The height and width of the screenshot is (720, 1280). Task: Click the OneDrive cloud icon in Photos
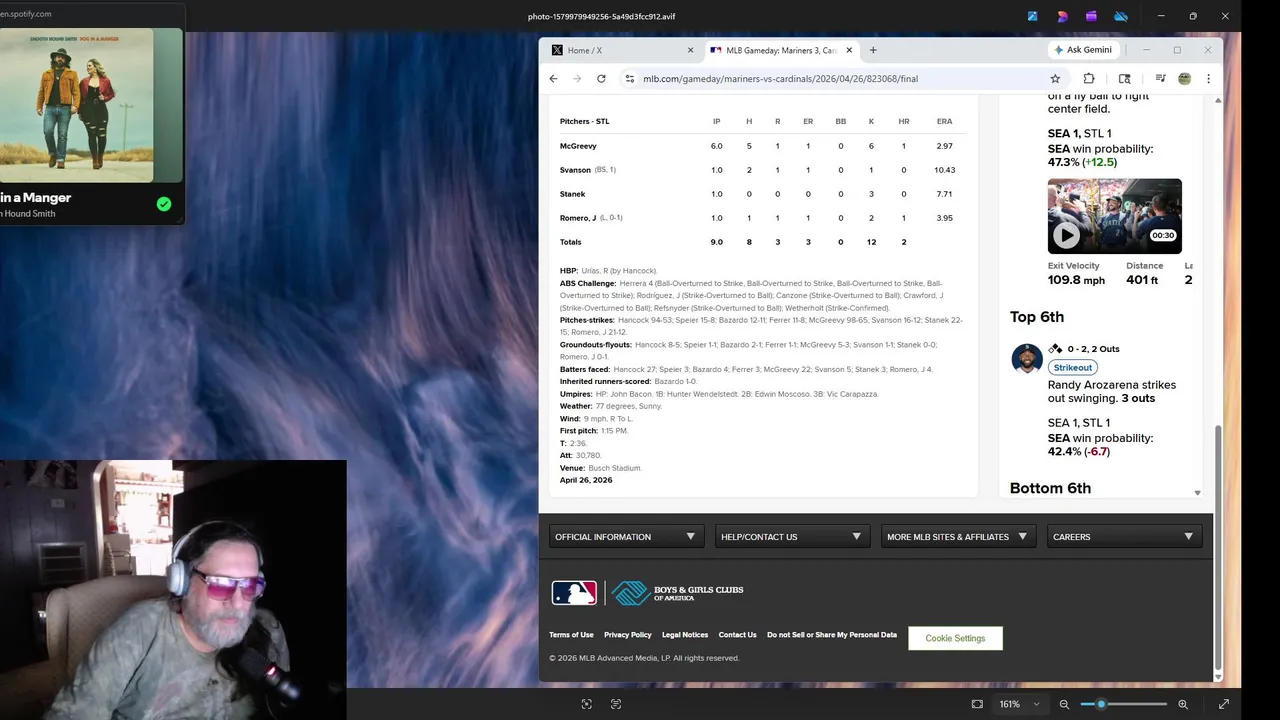(x=1121, y=16)
